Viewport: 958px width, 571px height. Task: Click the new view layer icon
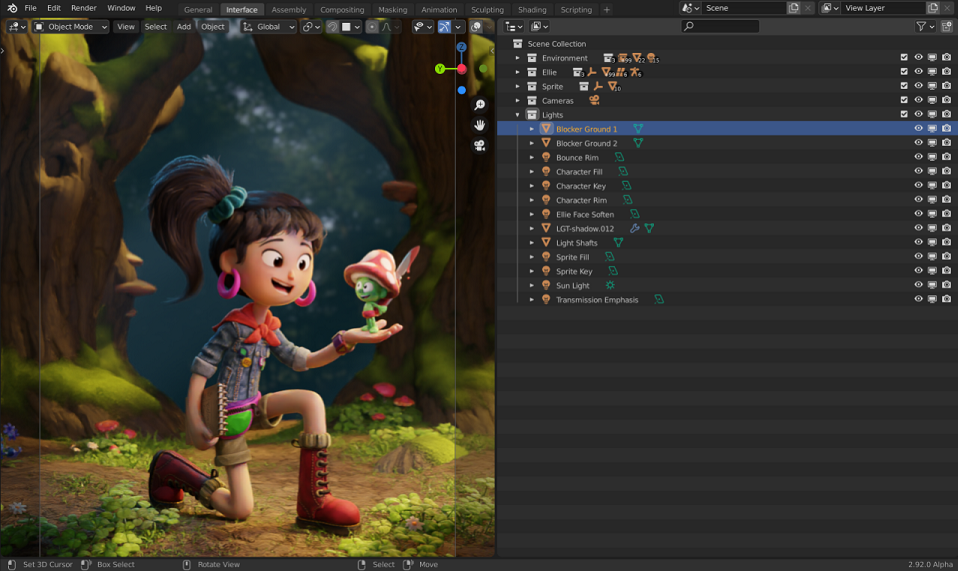point(933,9)
